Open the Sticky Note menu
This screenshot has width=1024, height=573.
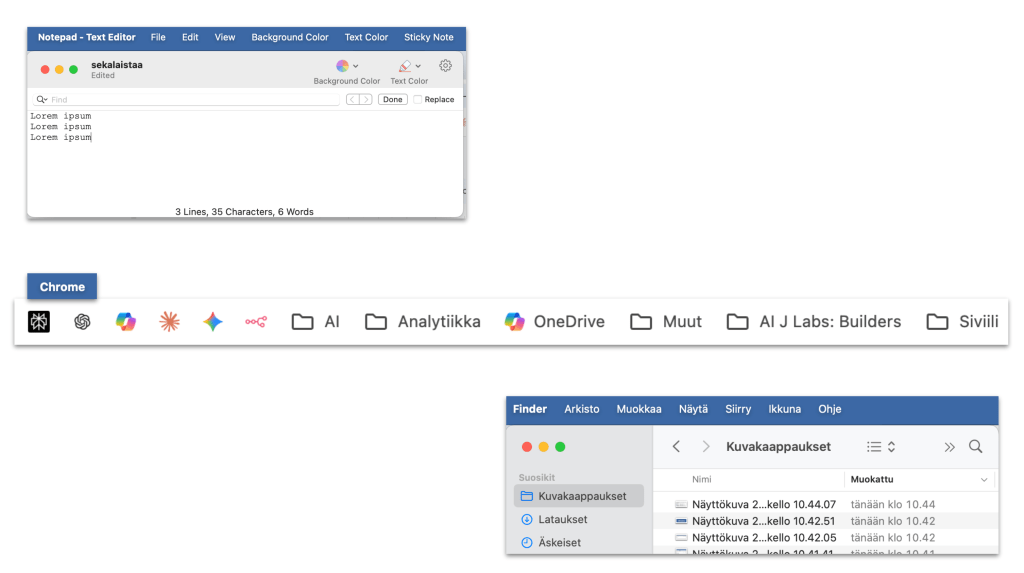click(x=428, y=37)
